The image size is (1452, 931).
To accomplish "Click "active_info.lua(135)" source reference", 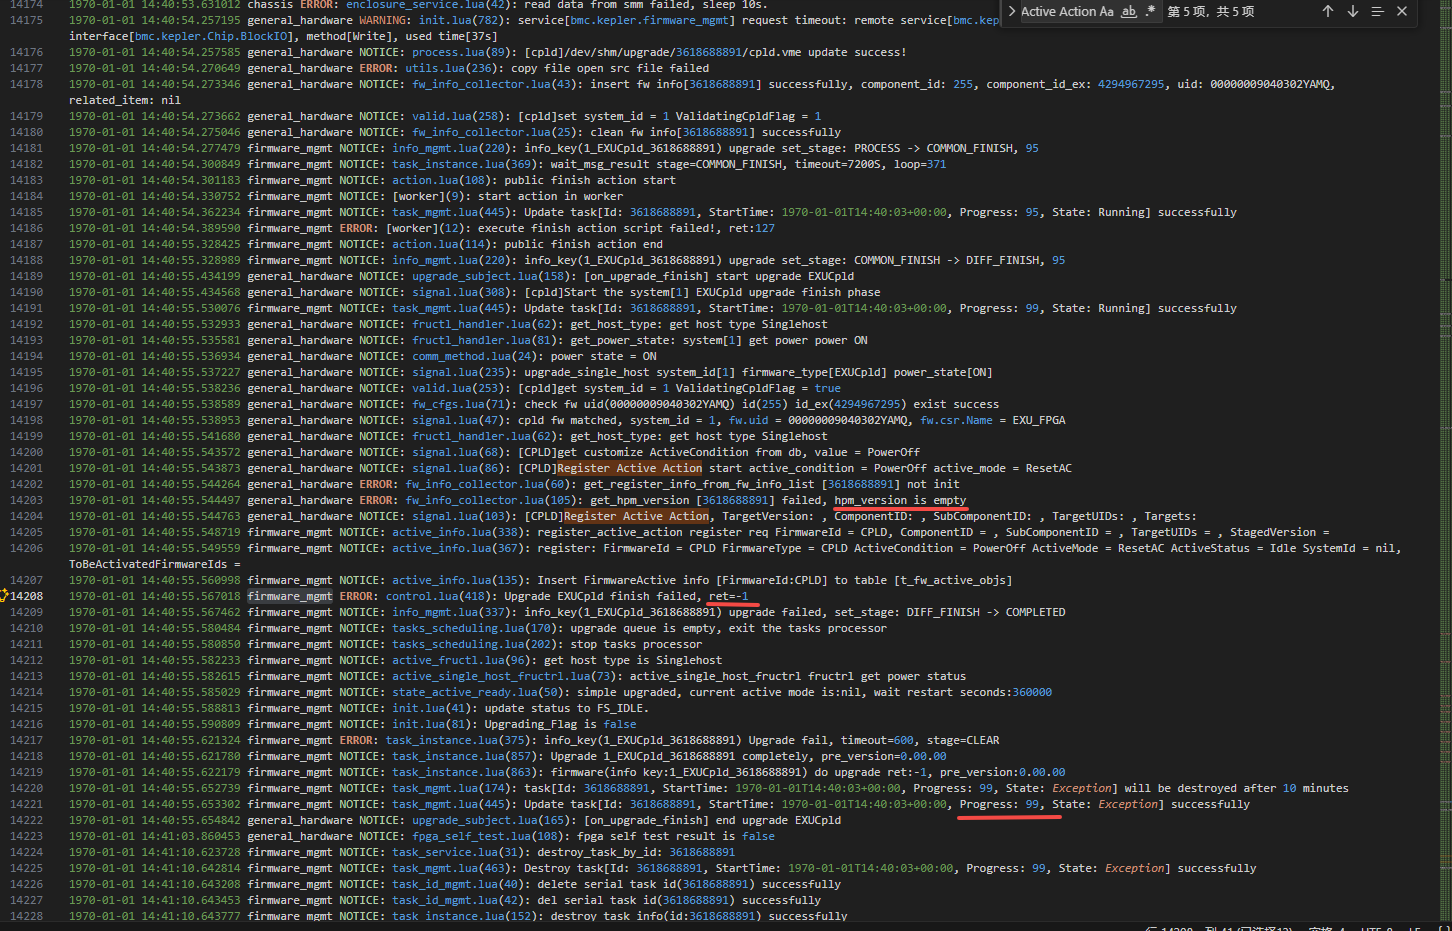I will click(x=458, y=580).
